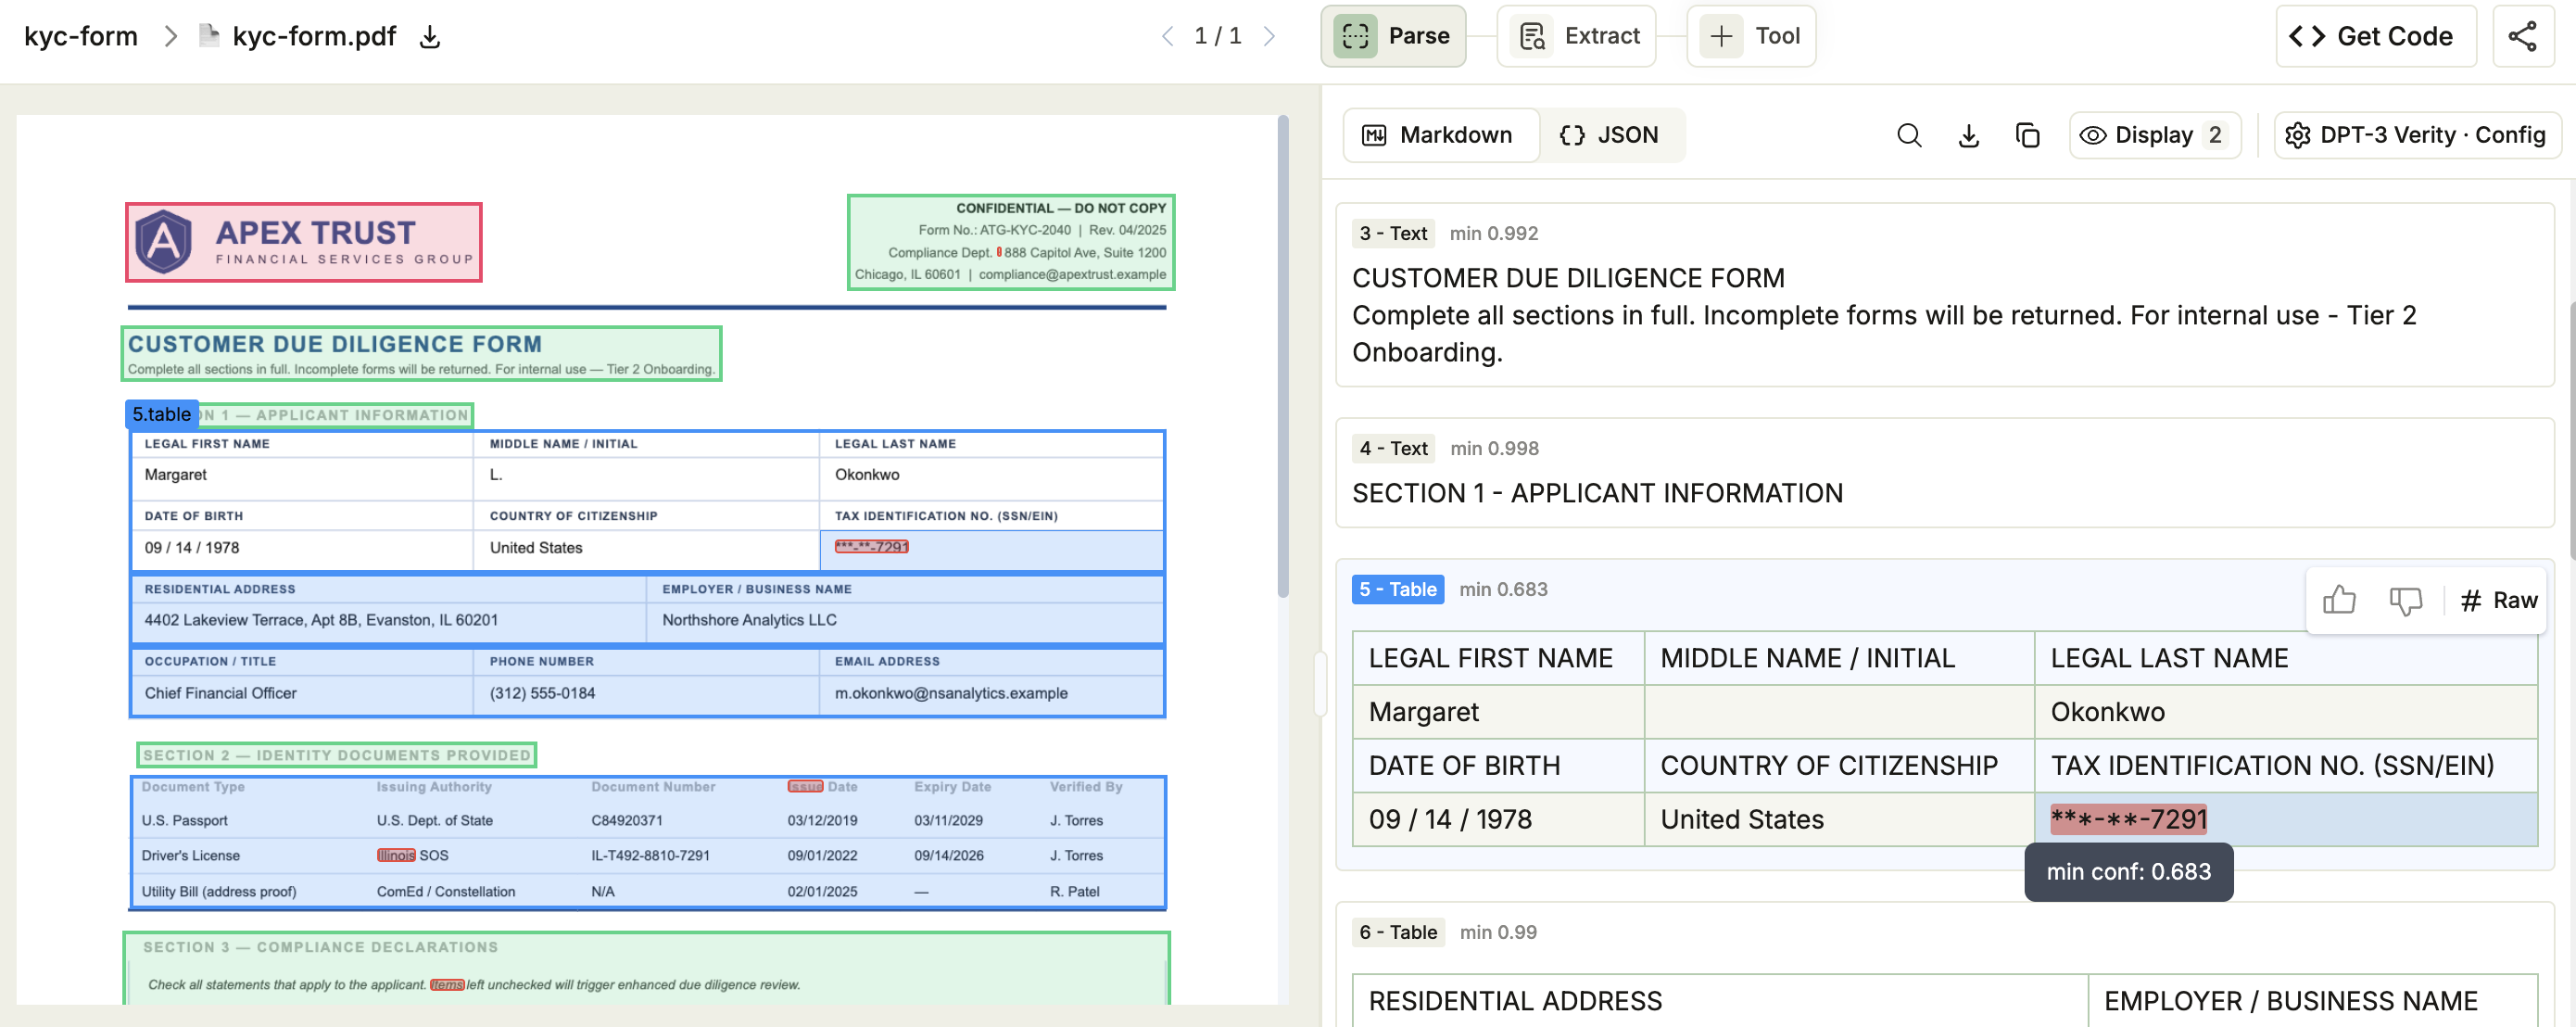Viewport: 2576px width, 1027px height.
Task: Click 'min 0.683' confidence beside 5 - Table
Action: [x=1503, y=589]
